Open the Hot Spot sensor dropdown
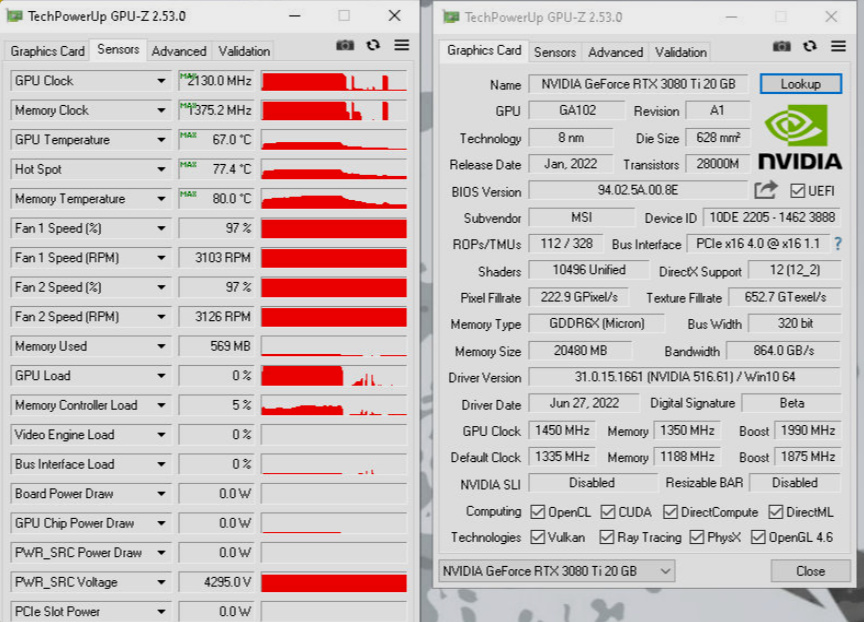Screen dimensions: 864x622 (x=161, y=169)
